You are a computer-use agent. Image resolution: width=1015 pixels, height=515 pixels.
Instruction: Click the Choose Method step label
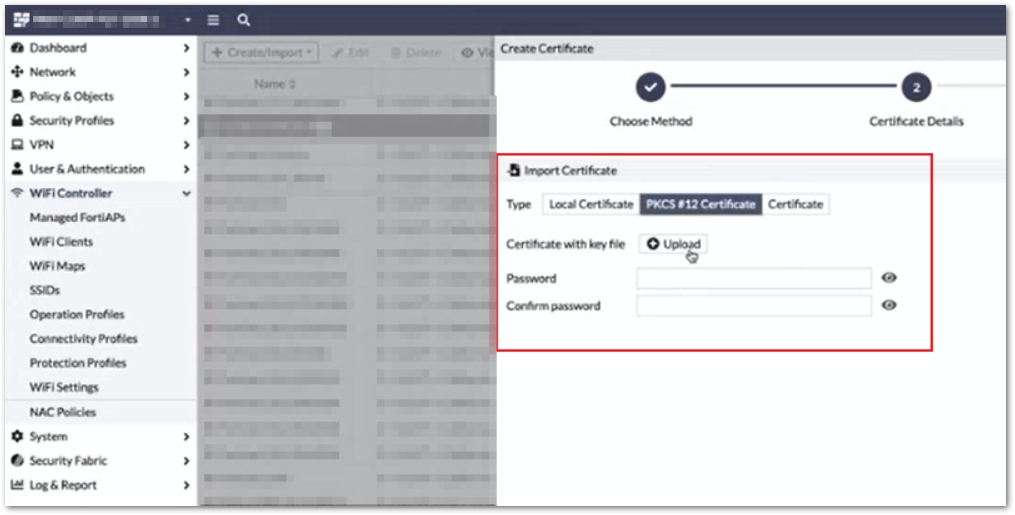[x=651, y=122]
